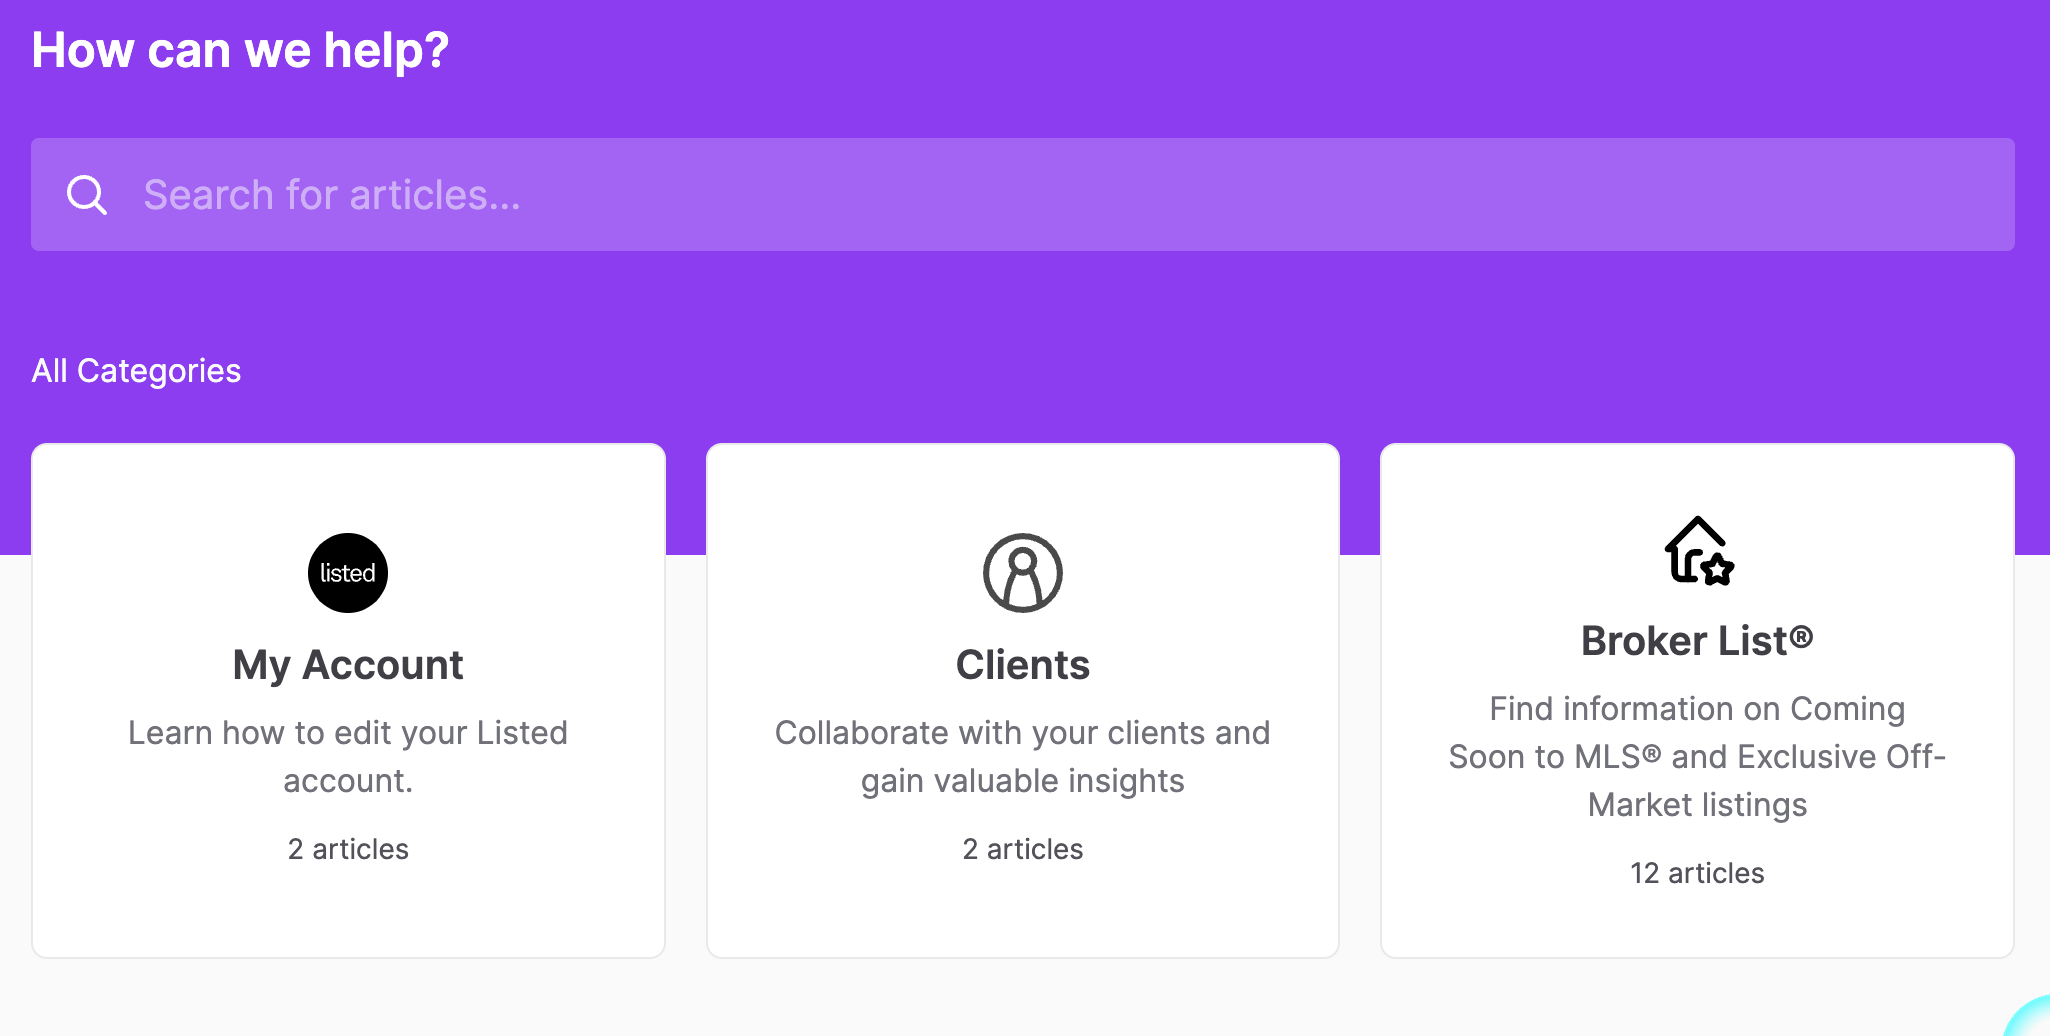Open the chat bubble in bottom corner
The width and height of the screenshot is (2050, 1036).
tap(2030, 1018)
